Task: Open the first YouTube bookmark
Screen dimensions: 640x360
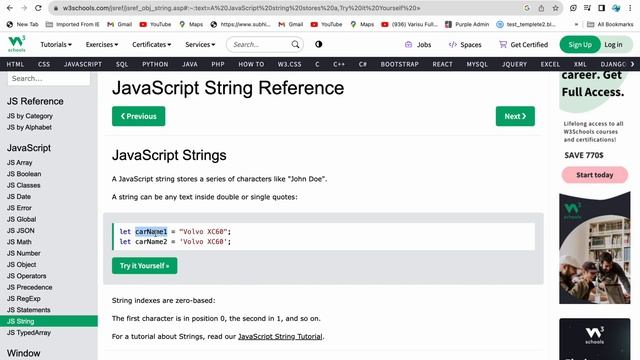Action: click(156, 24)
